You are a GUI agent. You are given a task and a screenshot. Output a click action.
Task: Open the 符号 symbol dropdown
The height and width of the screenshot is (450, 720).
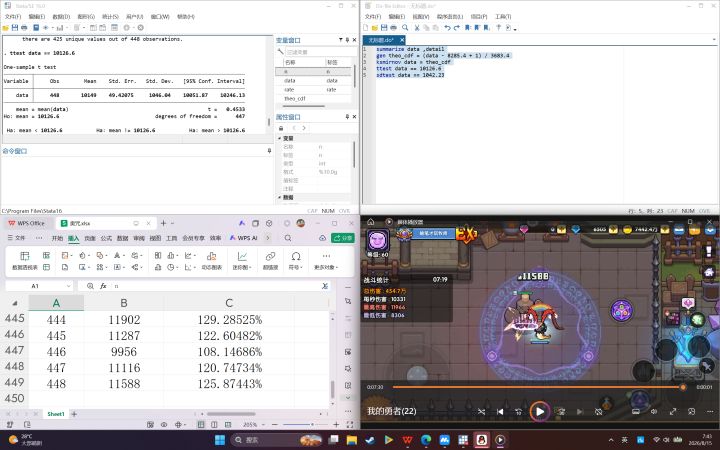point(296,260)
